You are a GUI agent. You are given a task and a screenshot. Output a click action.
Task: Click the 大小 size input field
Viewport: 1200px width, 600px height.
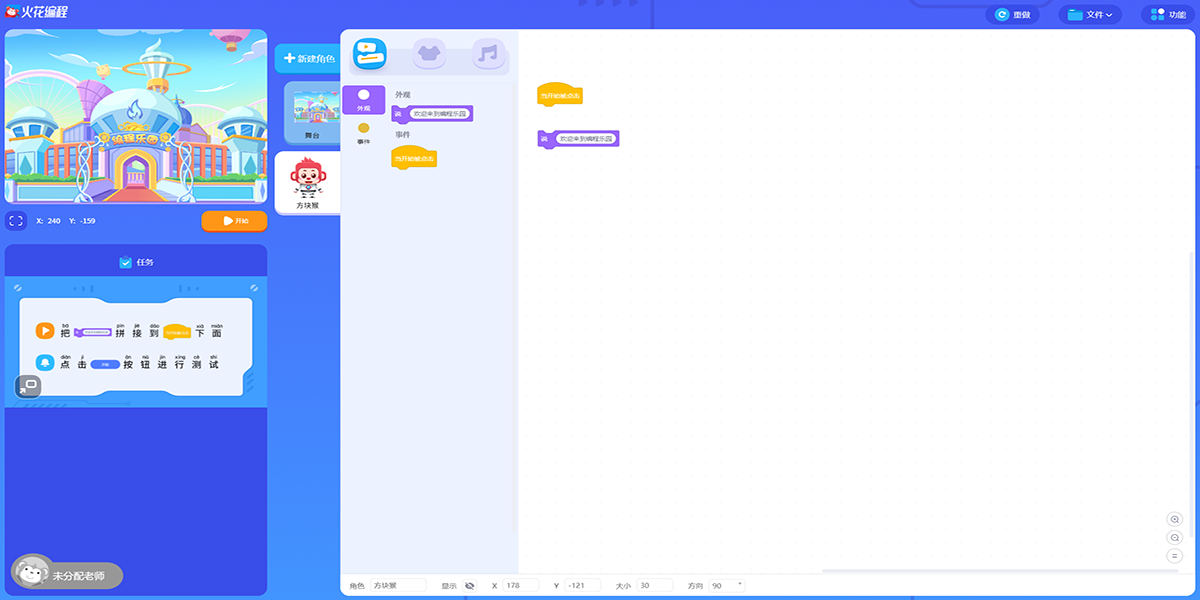click(655, 585)
